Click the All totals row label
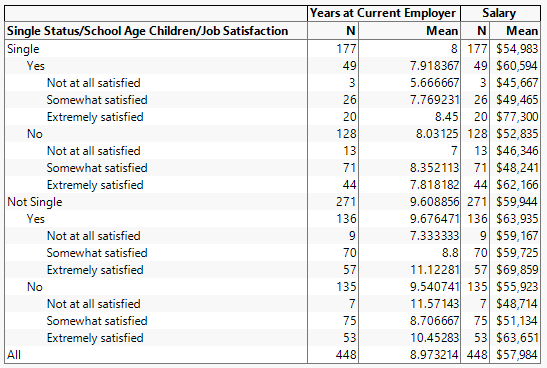The width and height of the screenshot is (547, 368). pos(14,355)
